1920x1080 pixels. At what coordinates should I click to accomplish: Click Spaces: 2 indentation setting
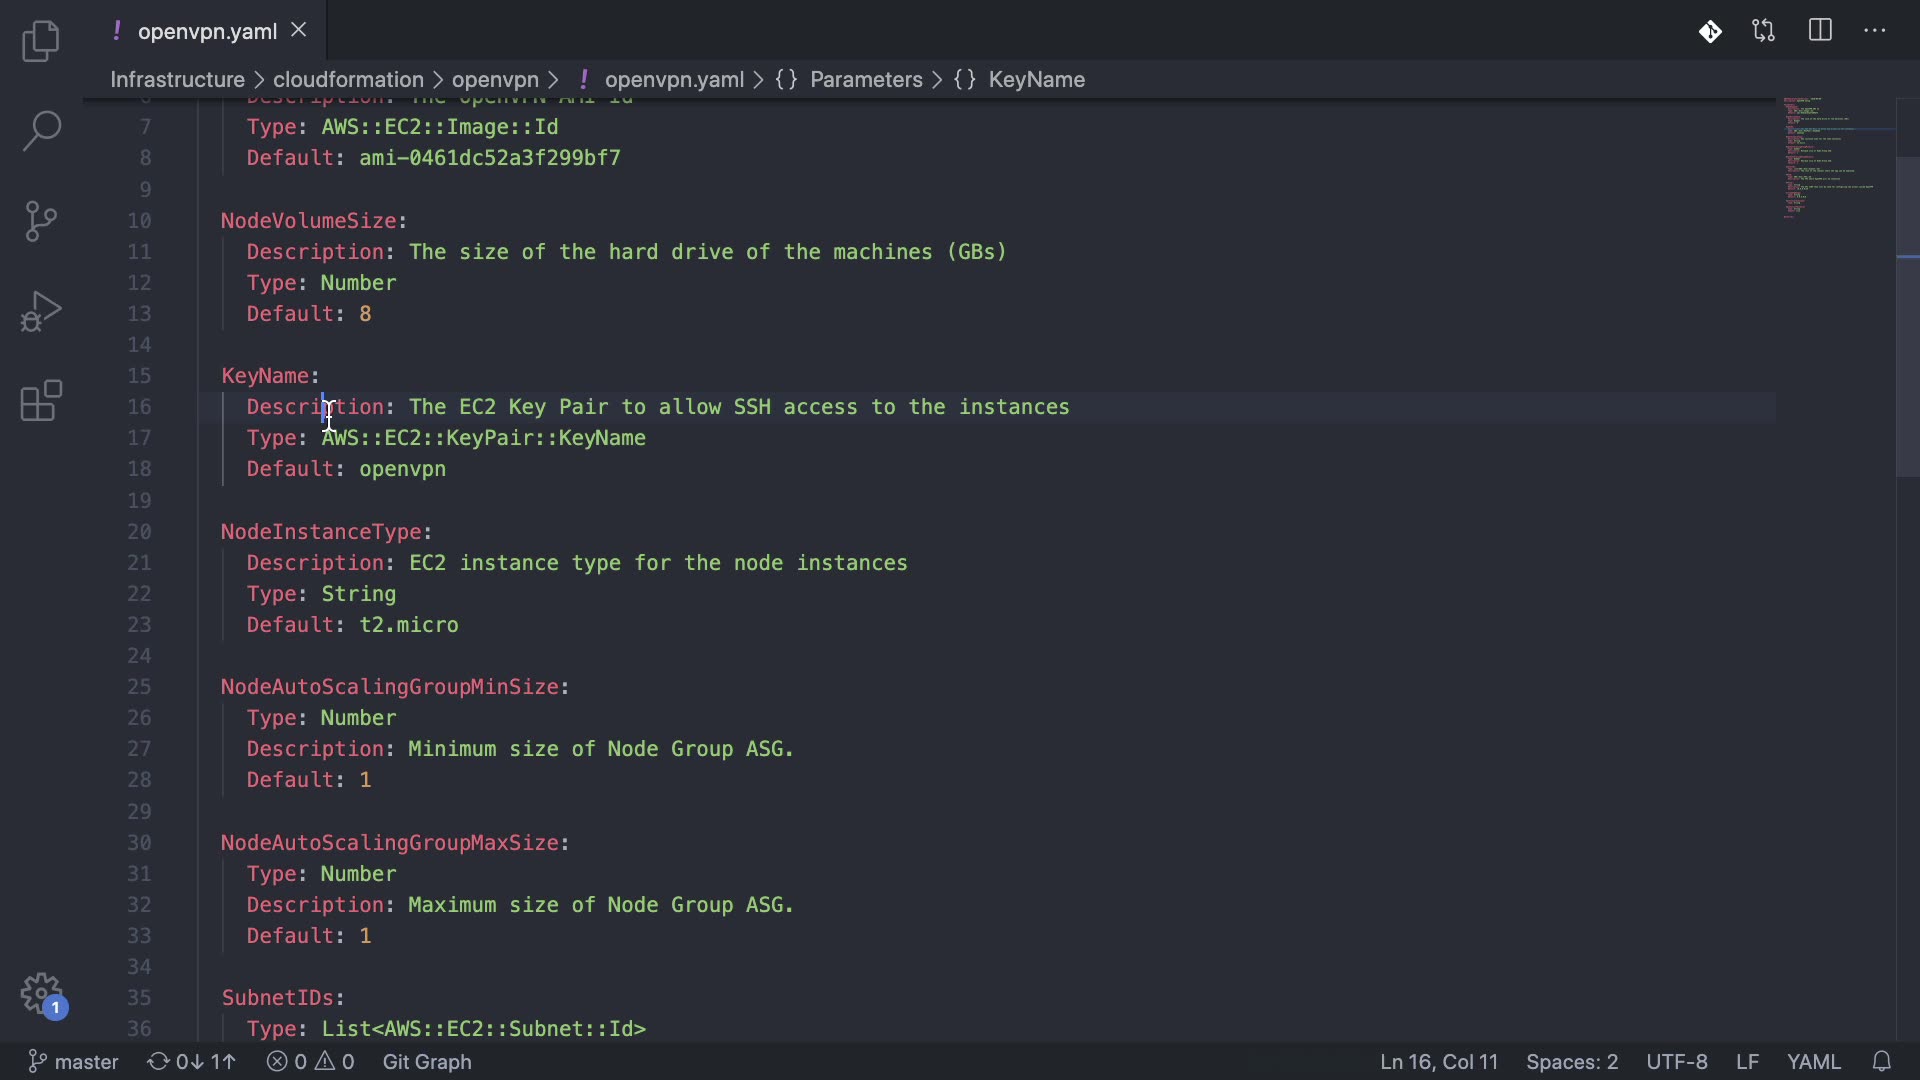click(1571, 1061)
